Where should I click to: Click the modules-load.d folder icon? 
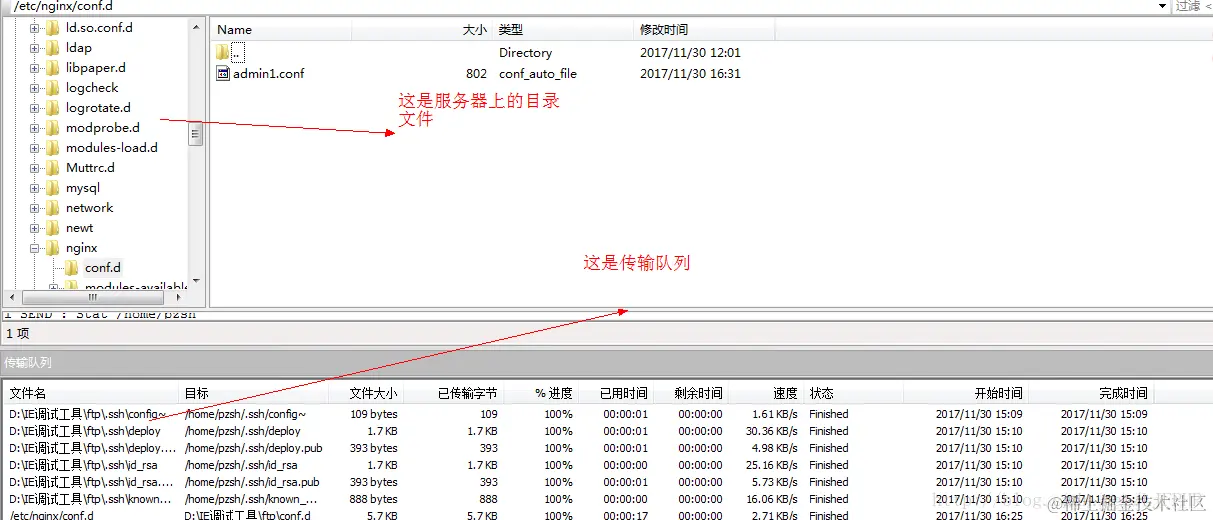(x=53, y=148)
